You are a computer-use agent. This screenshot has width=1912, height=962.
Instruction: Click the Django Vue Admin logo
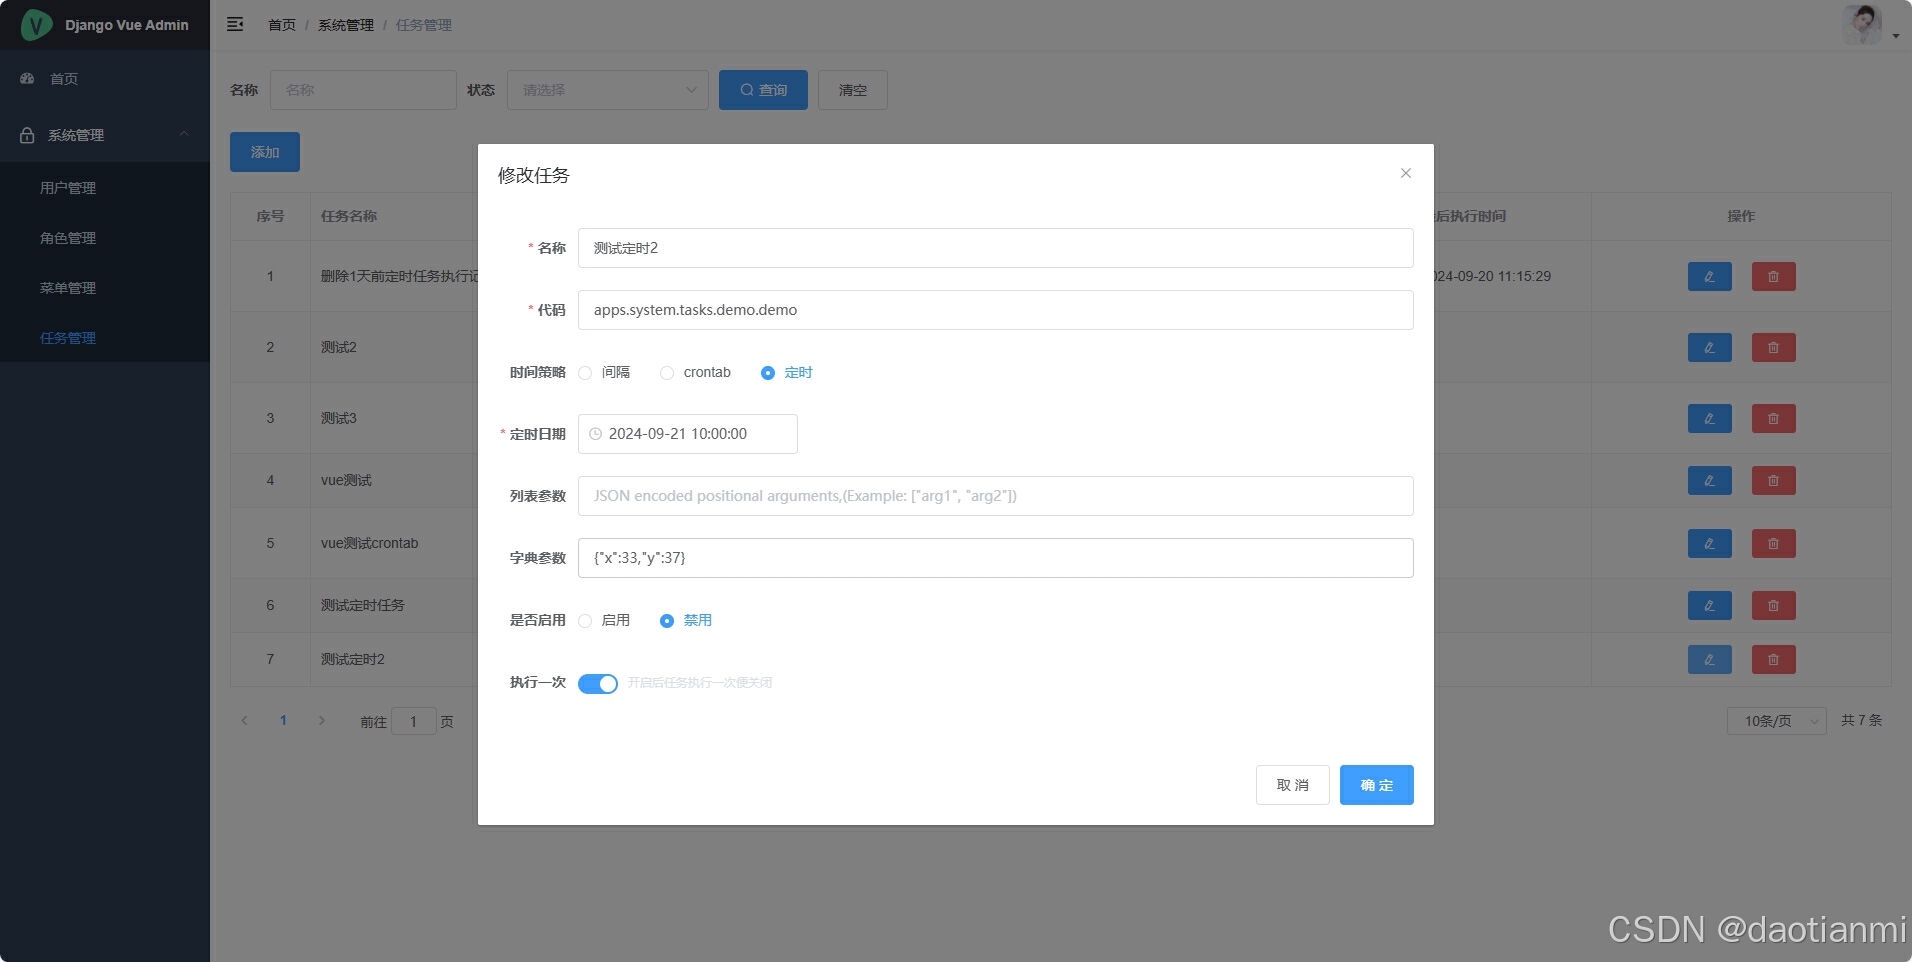pos(37,25)
